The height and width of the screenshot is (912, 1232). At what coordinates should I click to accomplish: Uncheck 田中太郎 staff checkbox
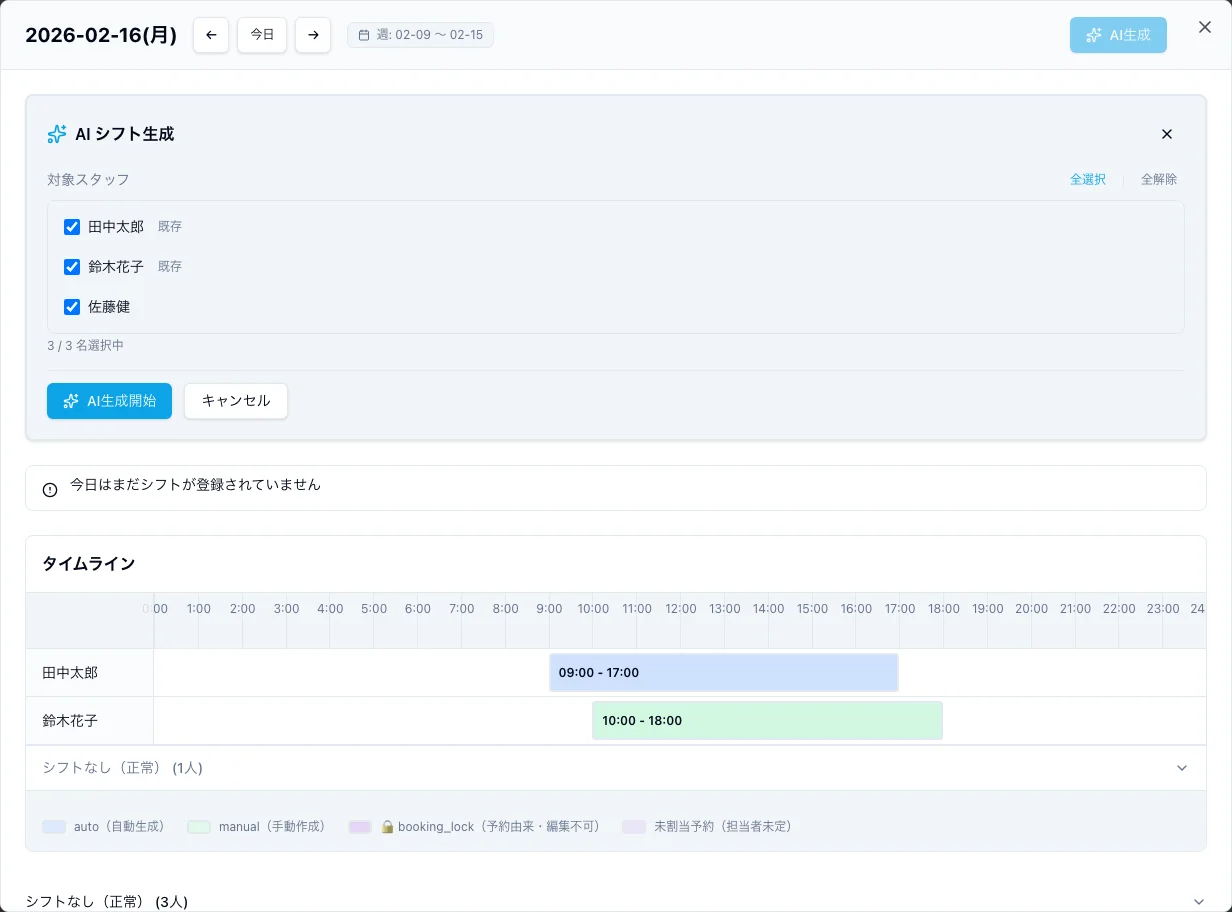click(72, 227)
